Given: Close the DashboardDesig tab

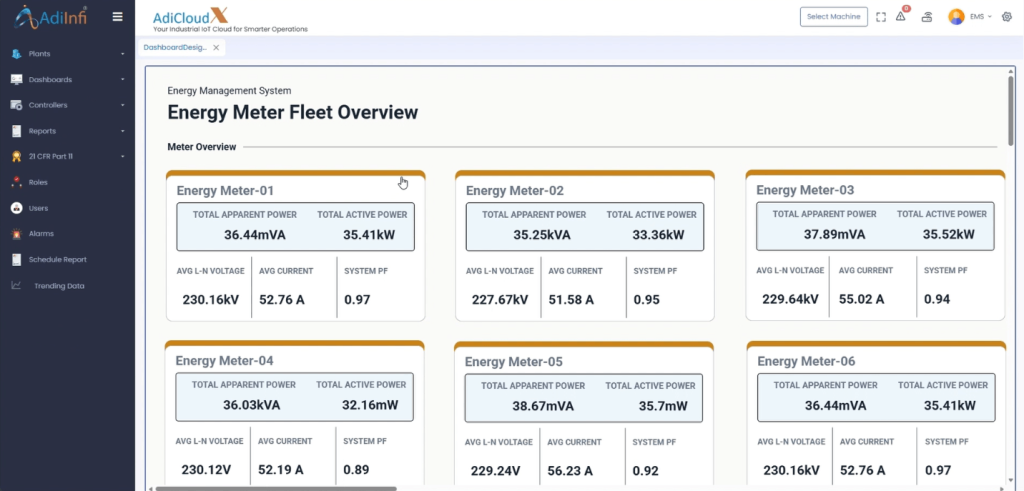Looking at the screenshot, I should click(216, 48).
